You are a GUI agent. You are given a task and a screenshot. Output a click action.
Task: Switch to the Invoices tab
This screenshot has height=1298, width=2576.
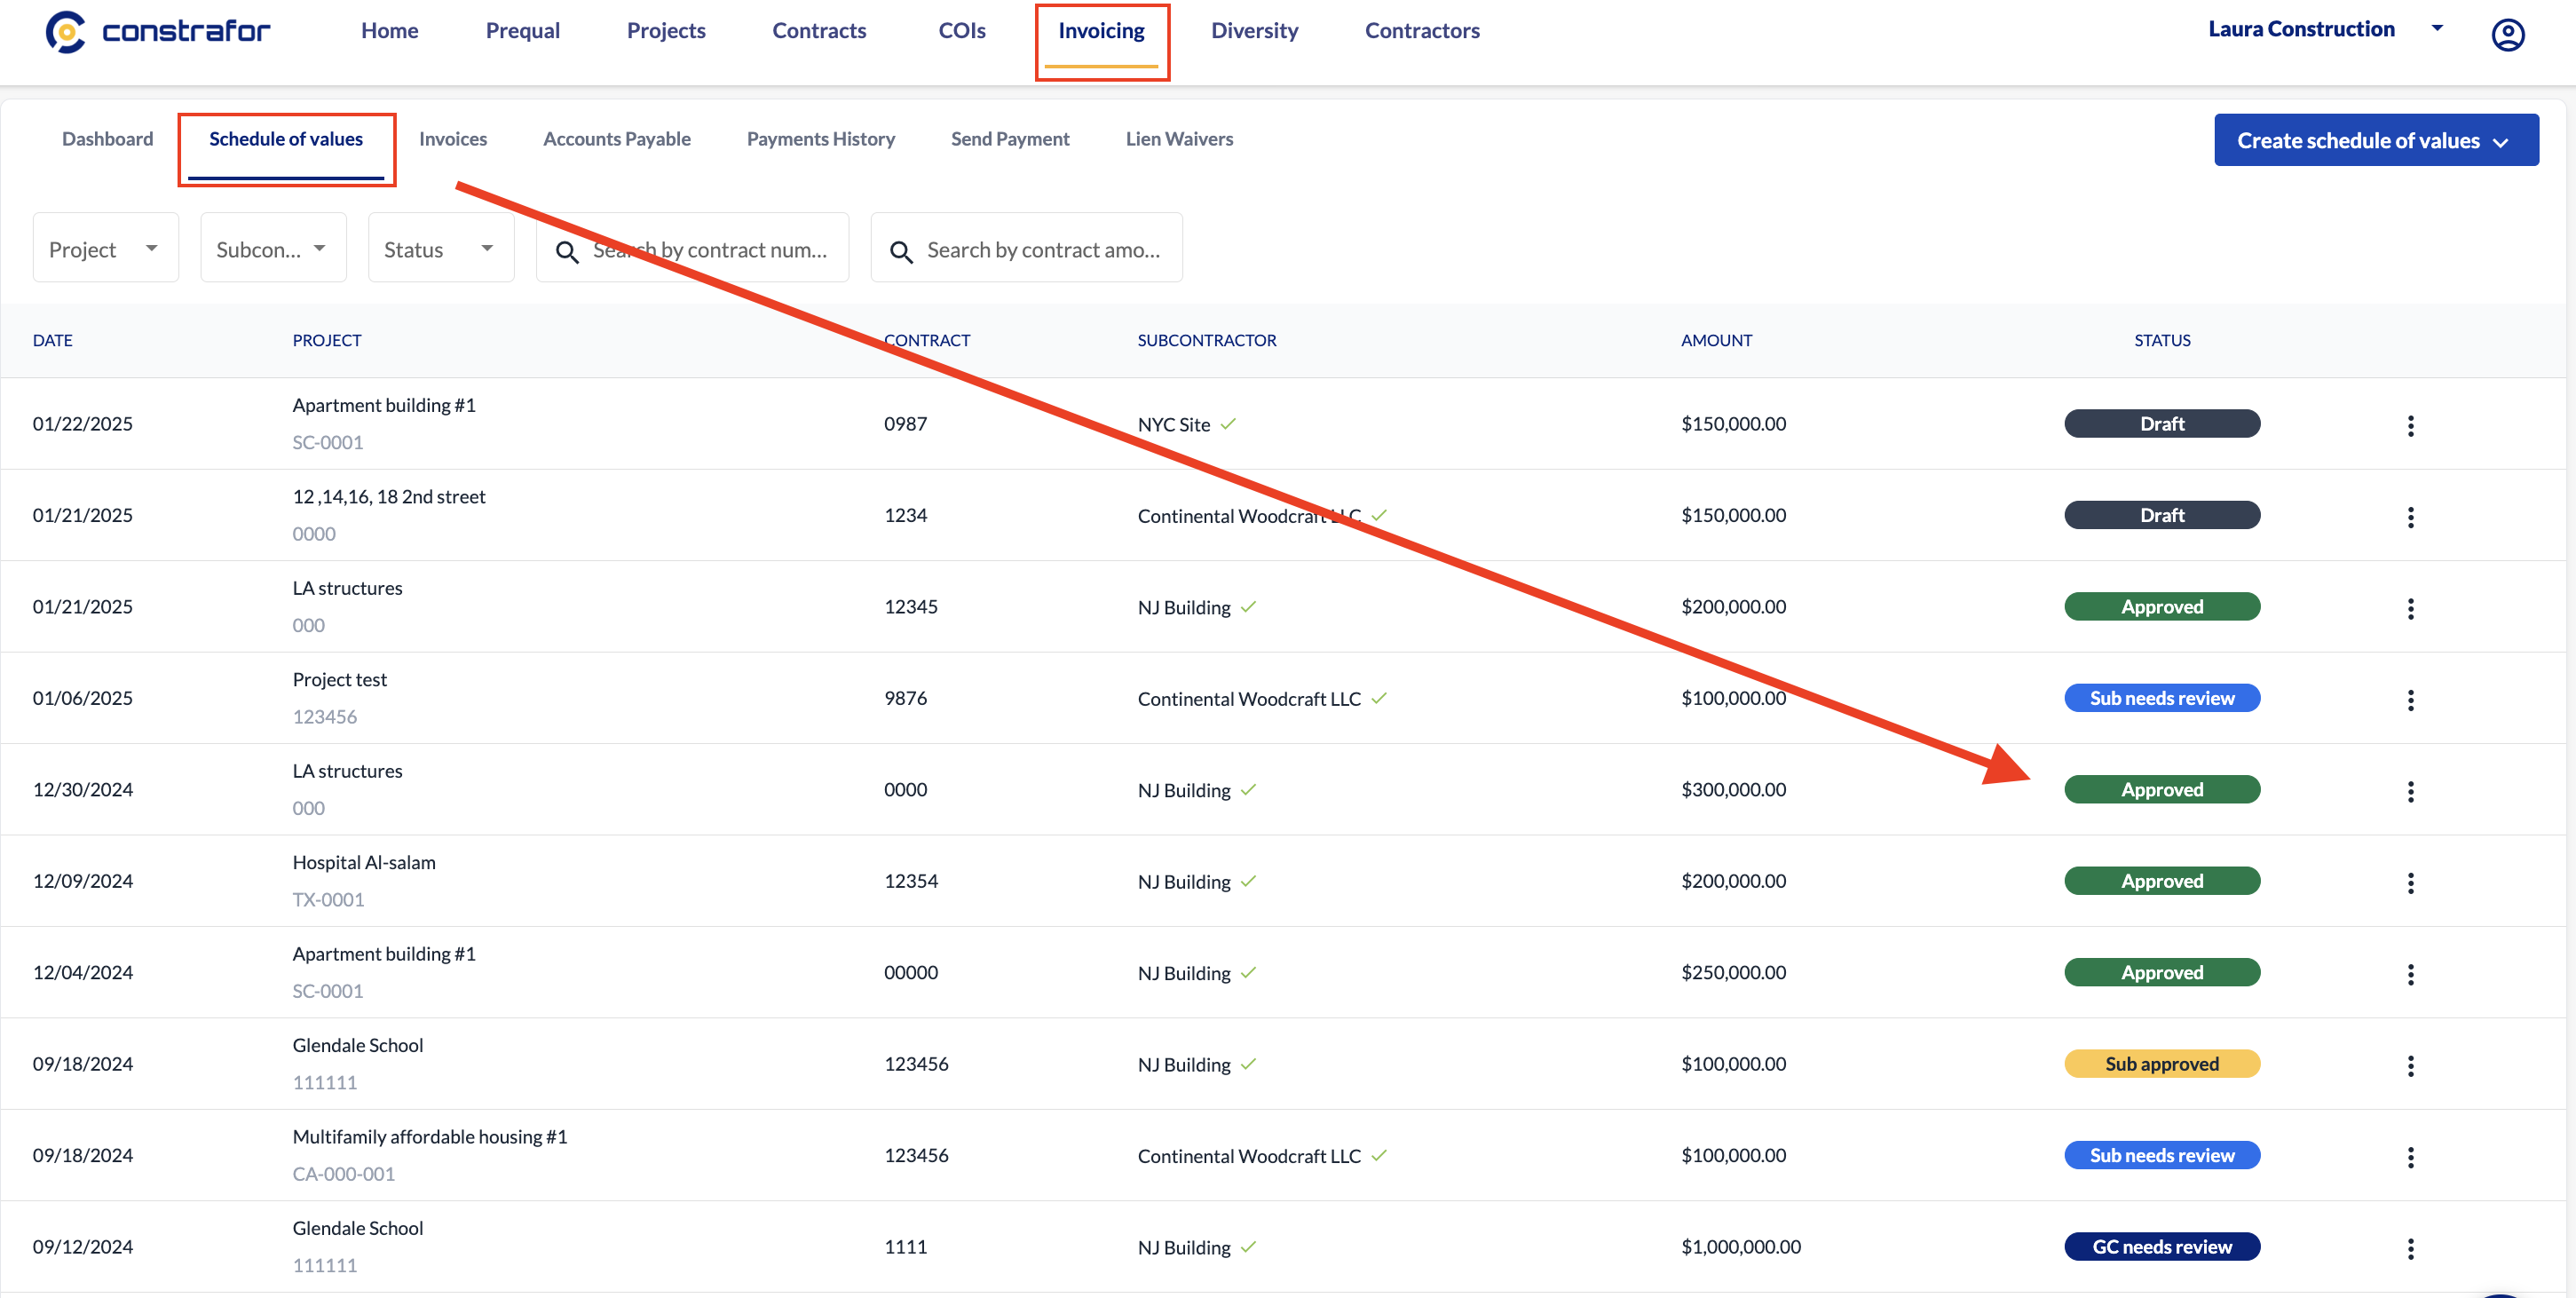(x=453, y=139)
